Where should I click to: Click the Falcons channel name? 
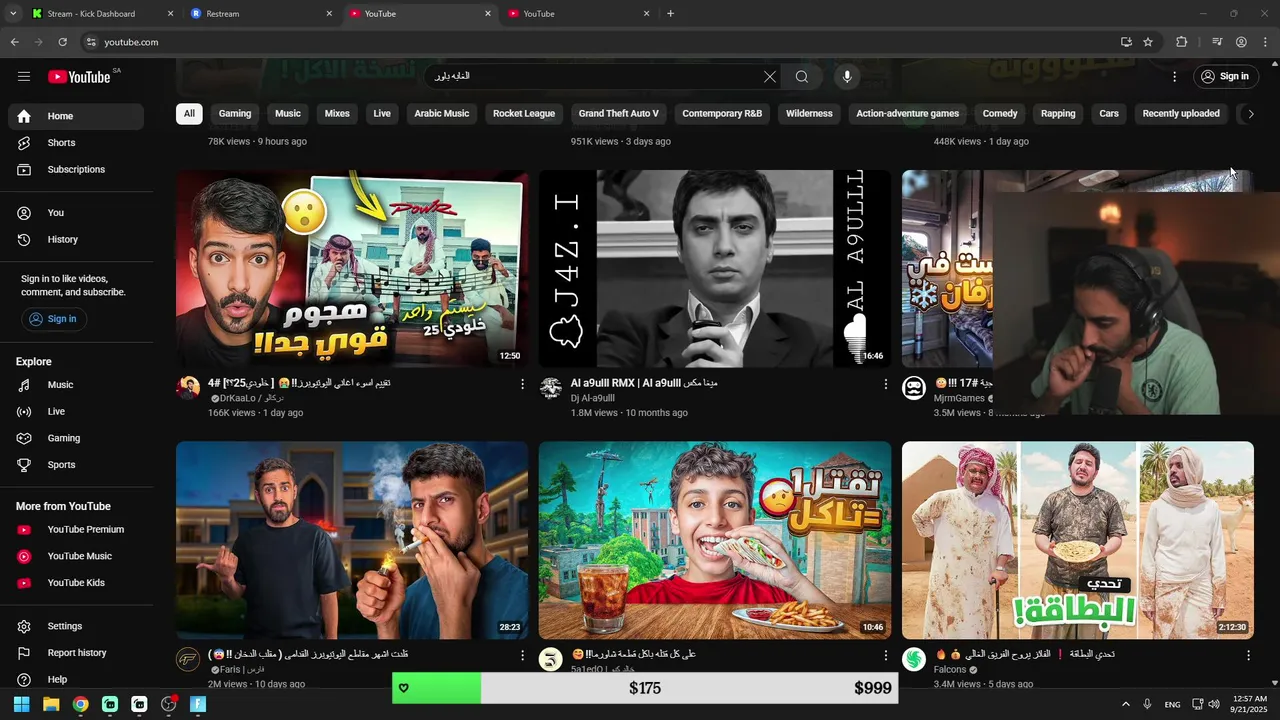(x=950, y=670)
